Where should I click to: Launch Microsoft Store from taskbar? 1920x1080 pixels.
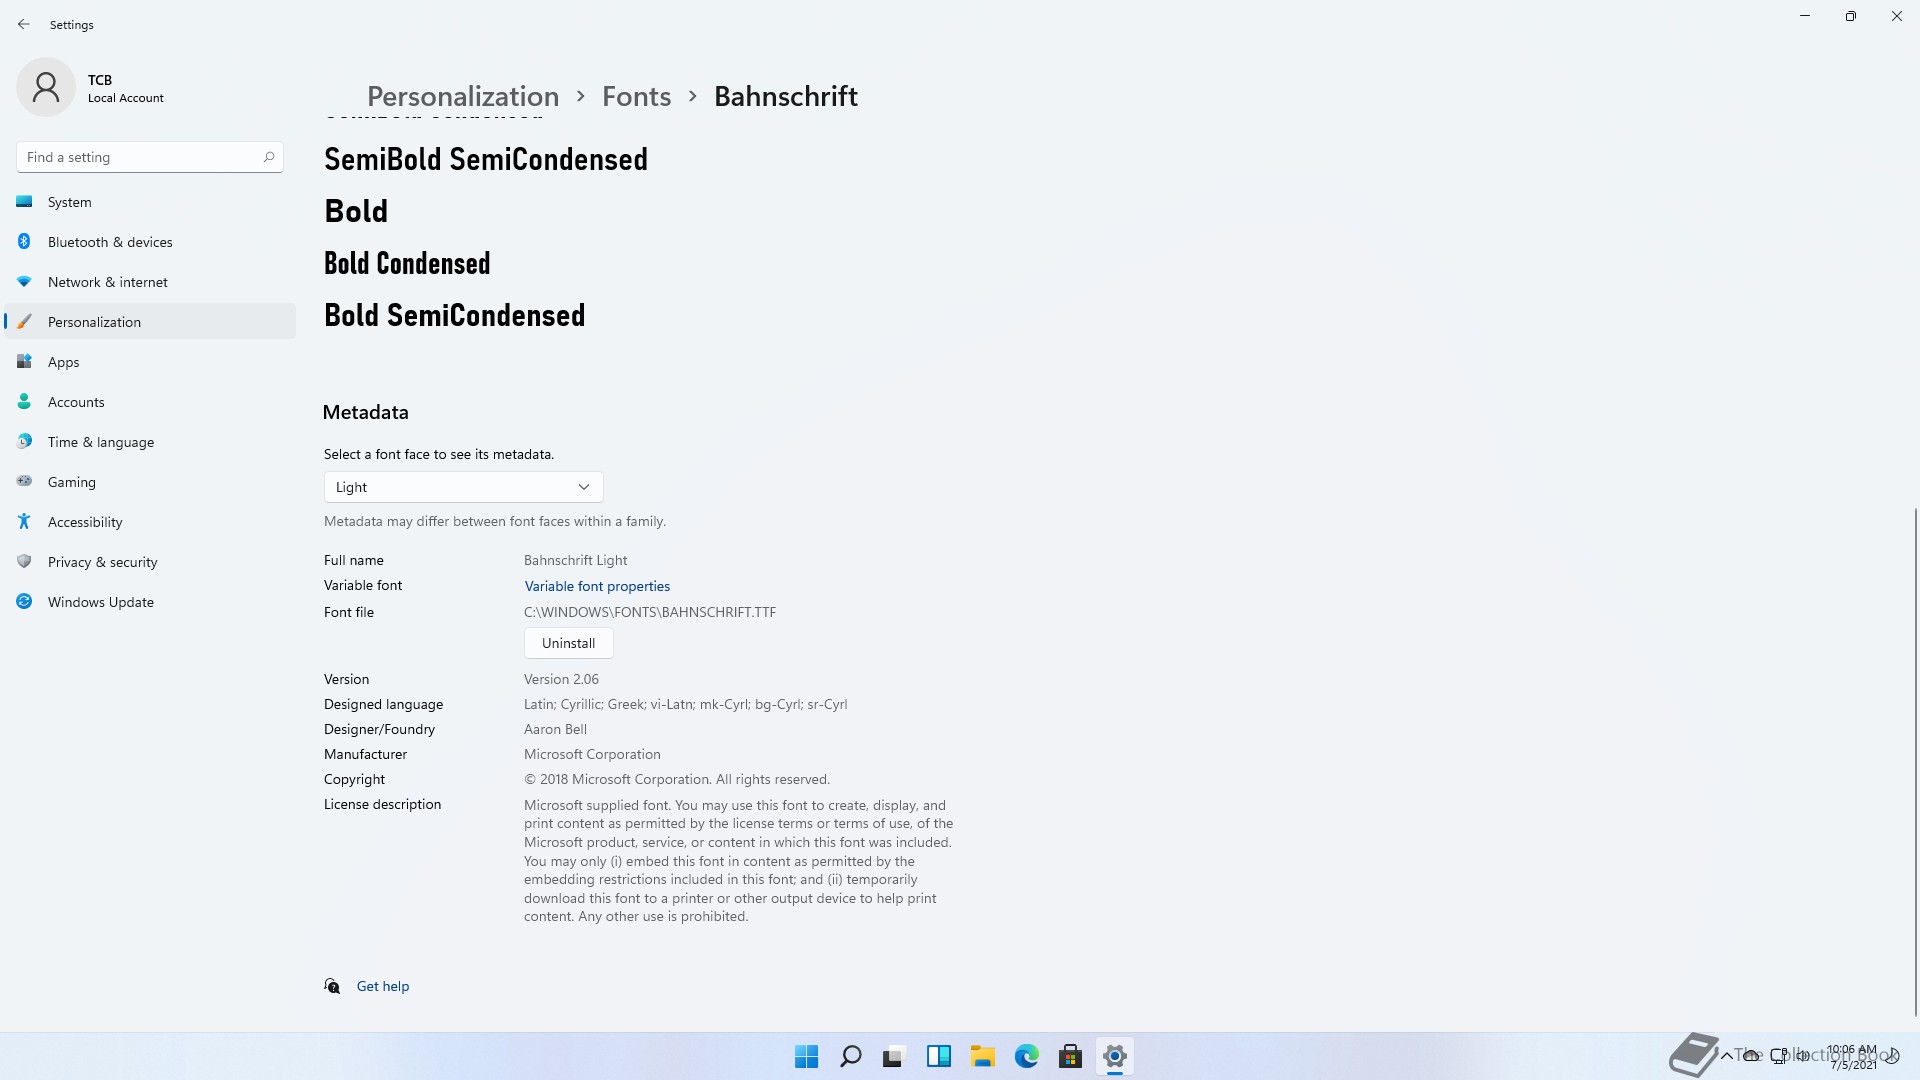click(x=1071, y=1056)
